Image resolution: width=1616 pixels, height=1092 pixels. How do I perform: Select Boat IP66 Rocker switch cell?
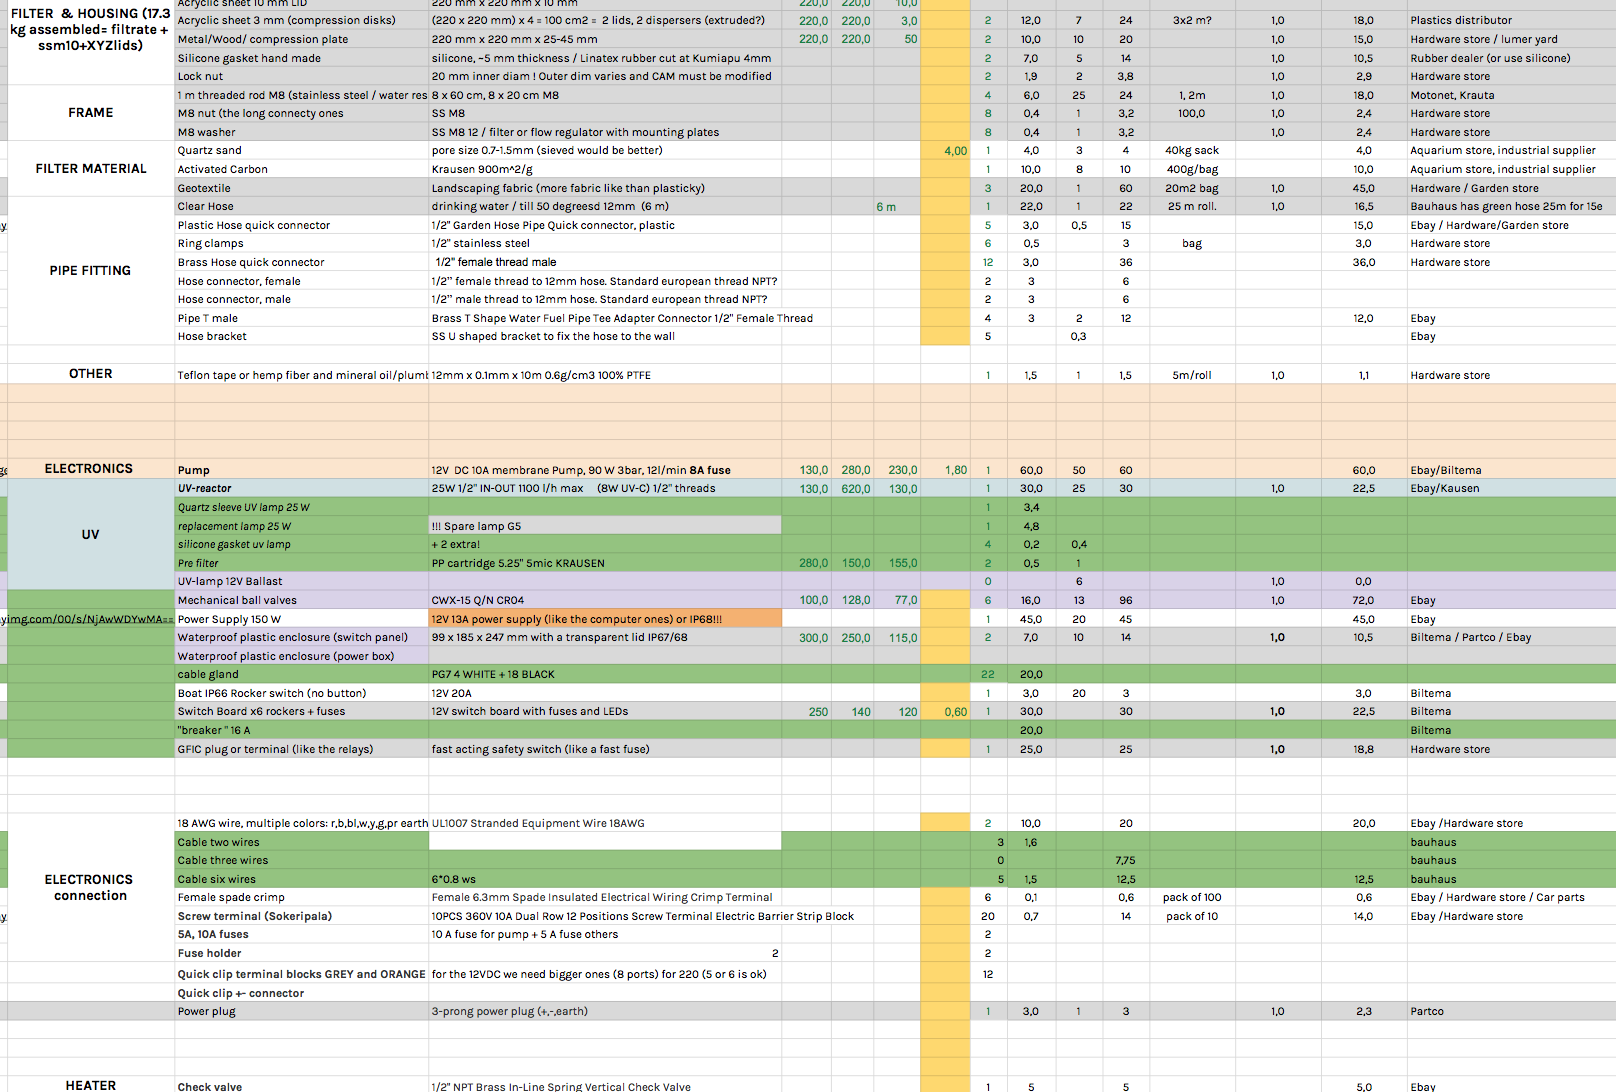pyautogui.click(x=302, y=694)
